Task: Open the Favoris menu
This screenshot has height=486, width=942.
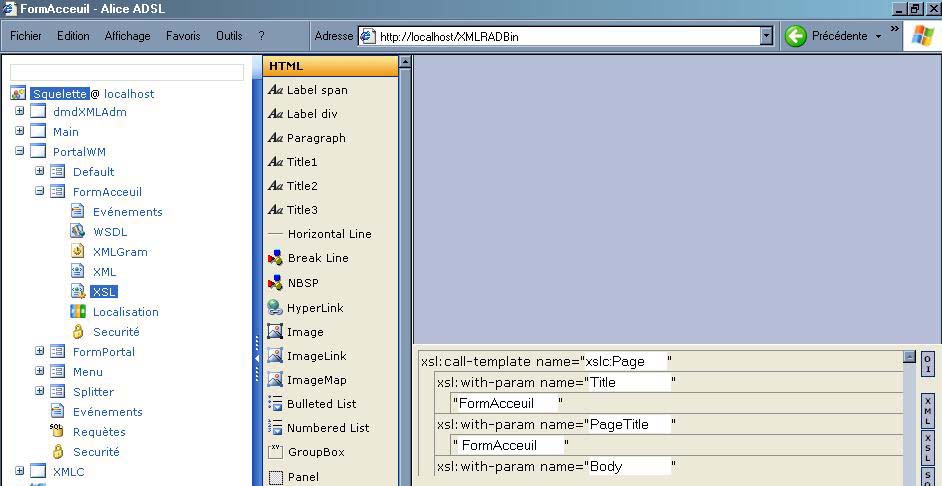Action: click(183, 36)
